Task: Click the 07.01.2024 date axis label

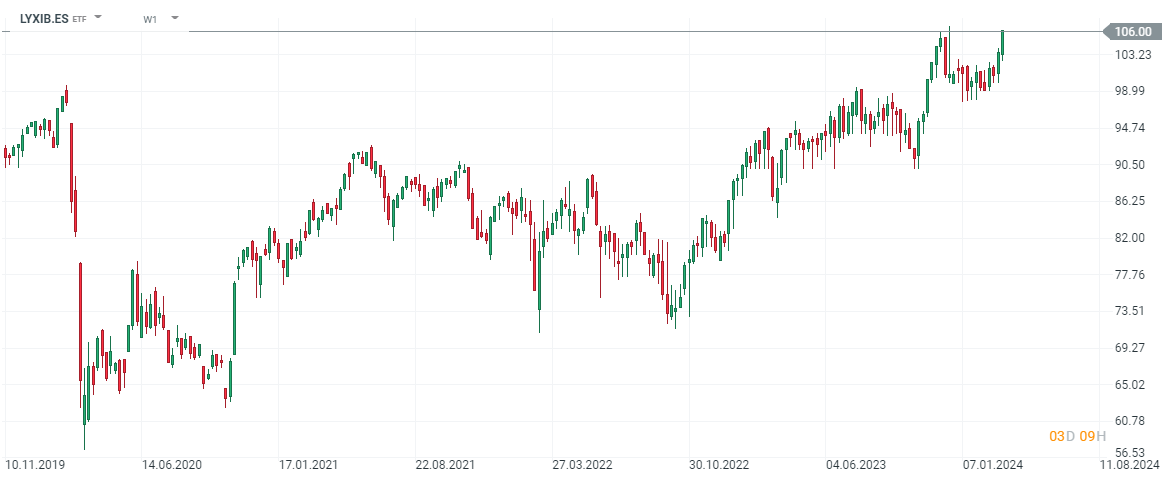Action: [x=992, y=465]
